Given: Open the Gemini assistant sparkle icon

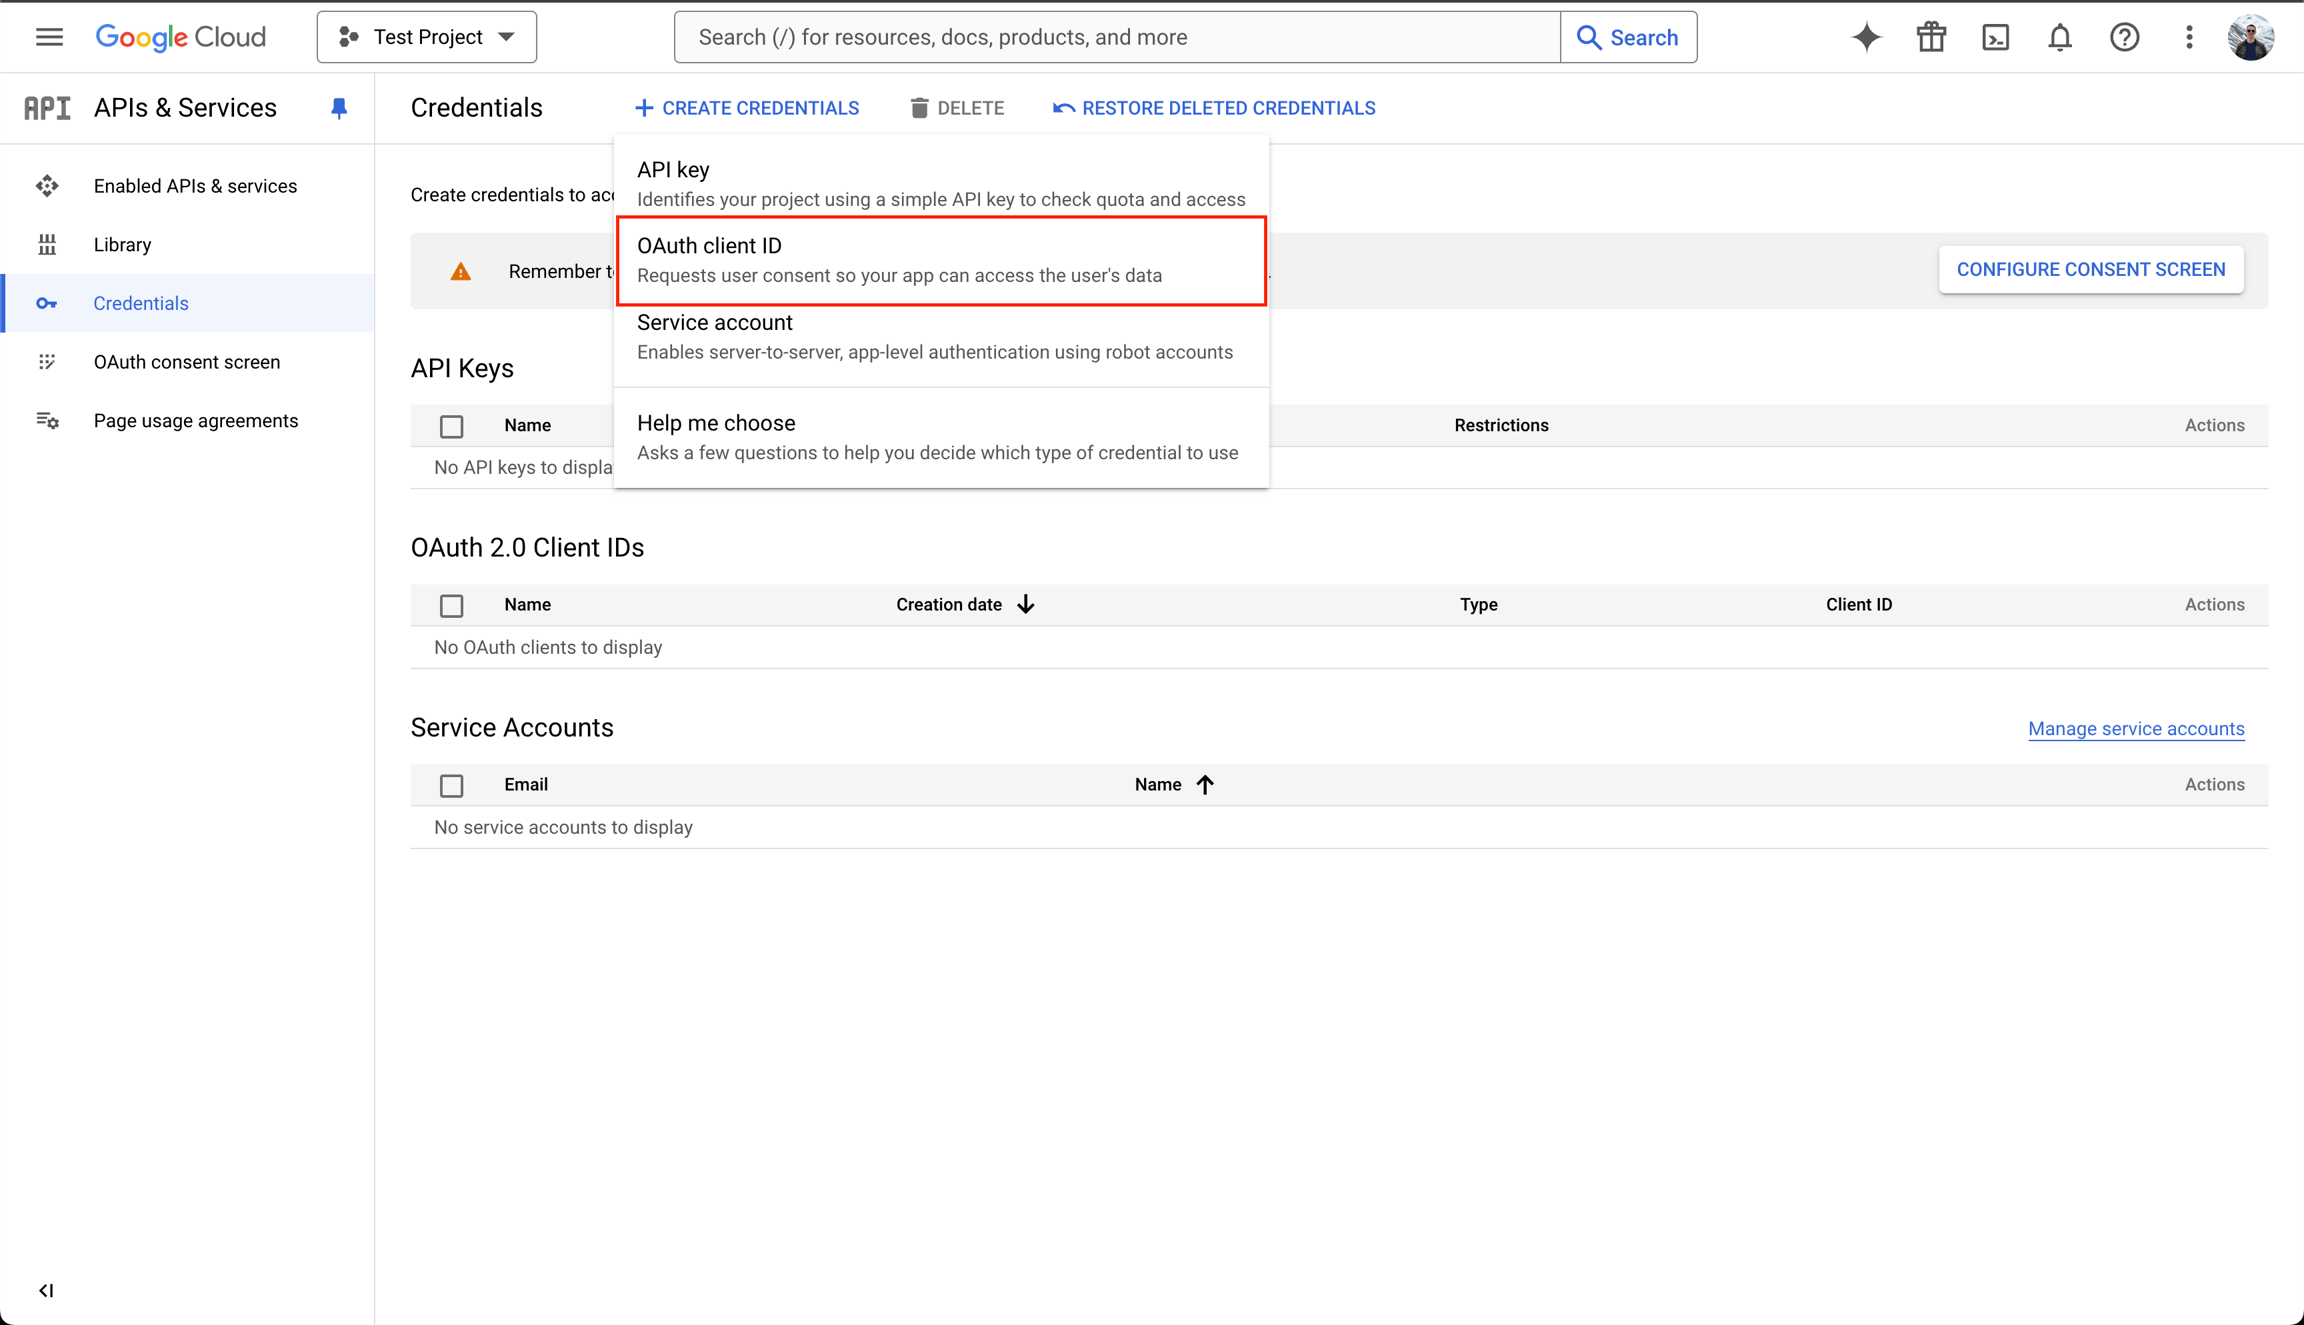Looking at the screenshot, I should [x=1866, y=37].
